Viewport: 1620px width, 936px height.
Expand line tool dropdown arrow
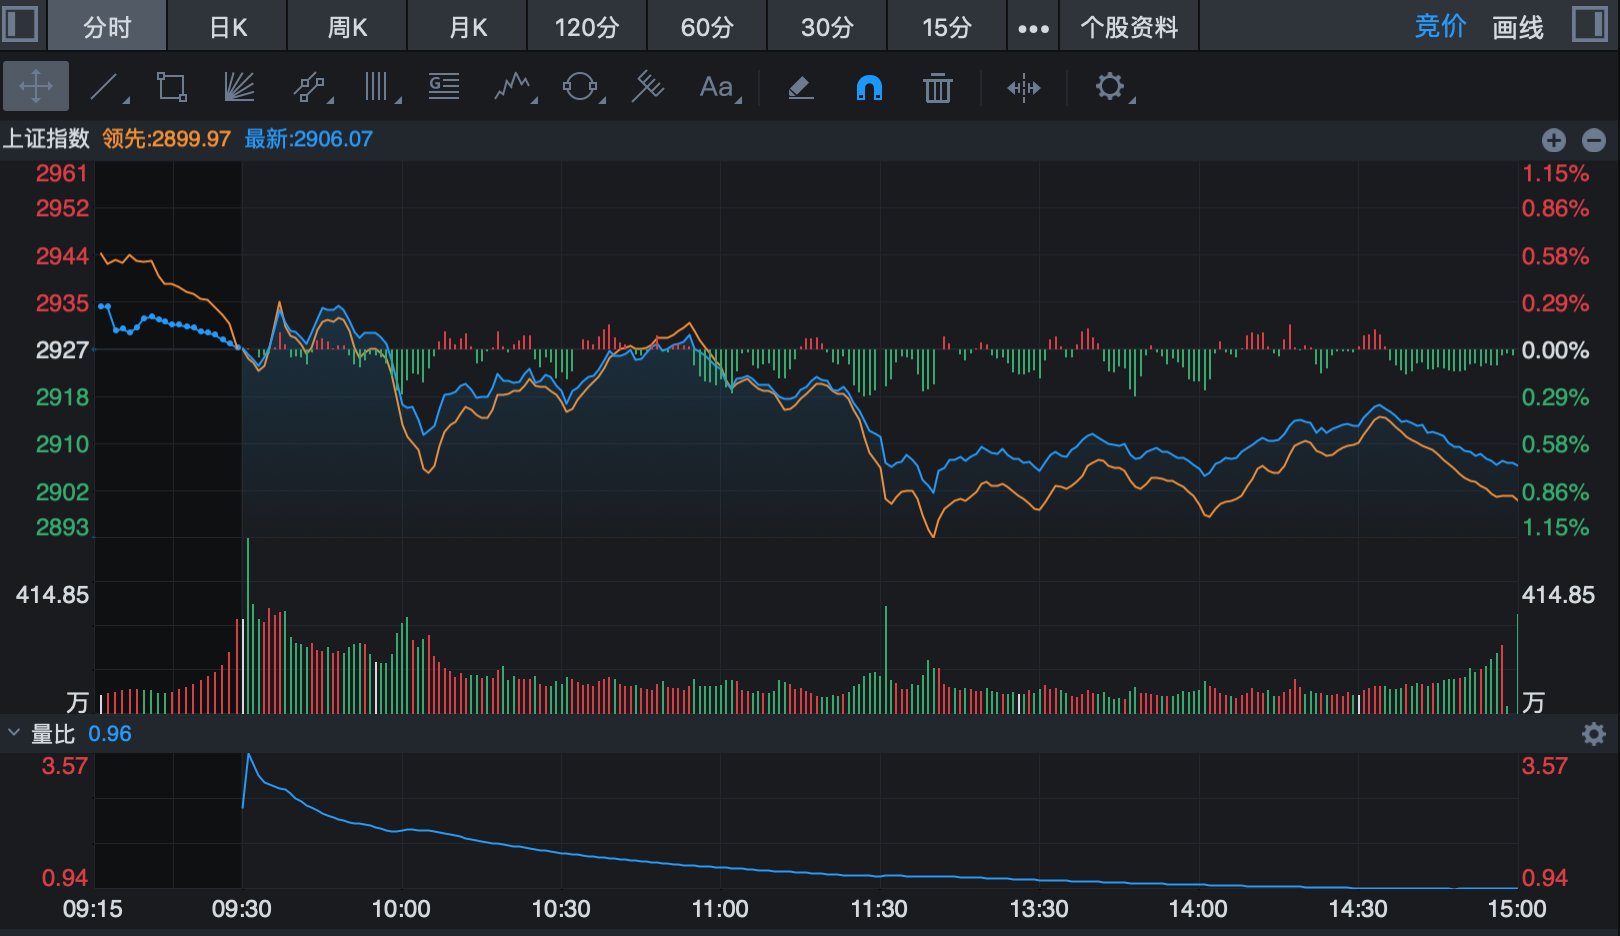(126, 100)
